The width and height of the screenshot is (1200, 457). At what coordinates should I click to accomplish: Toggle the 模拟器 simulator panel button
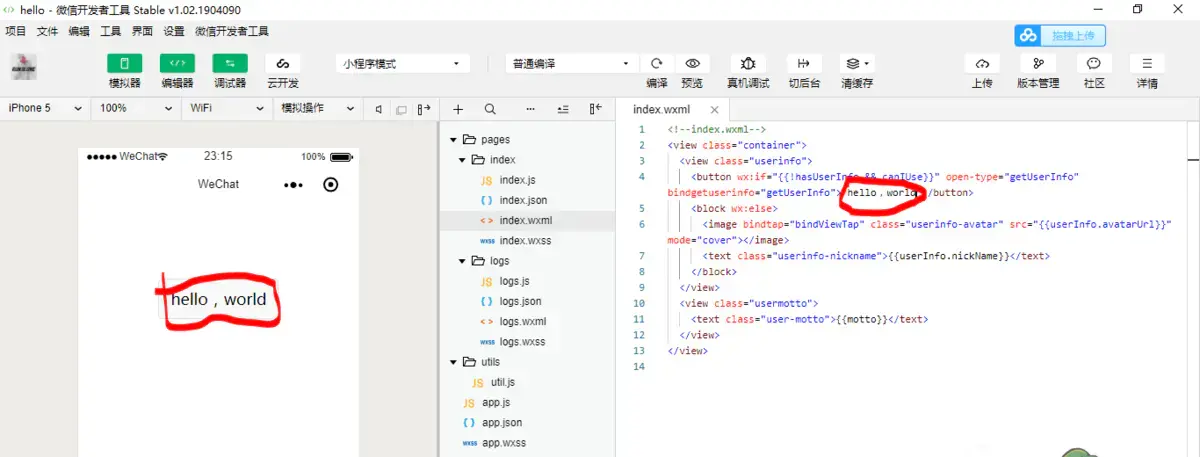coord(124,63)
